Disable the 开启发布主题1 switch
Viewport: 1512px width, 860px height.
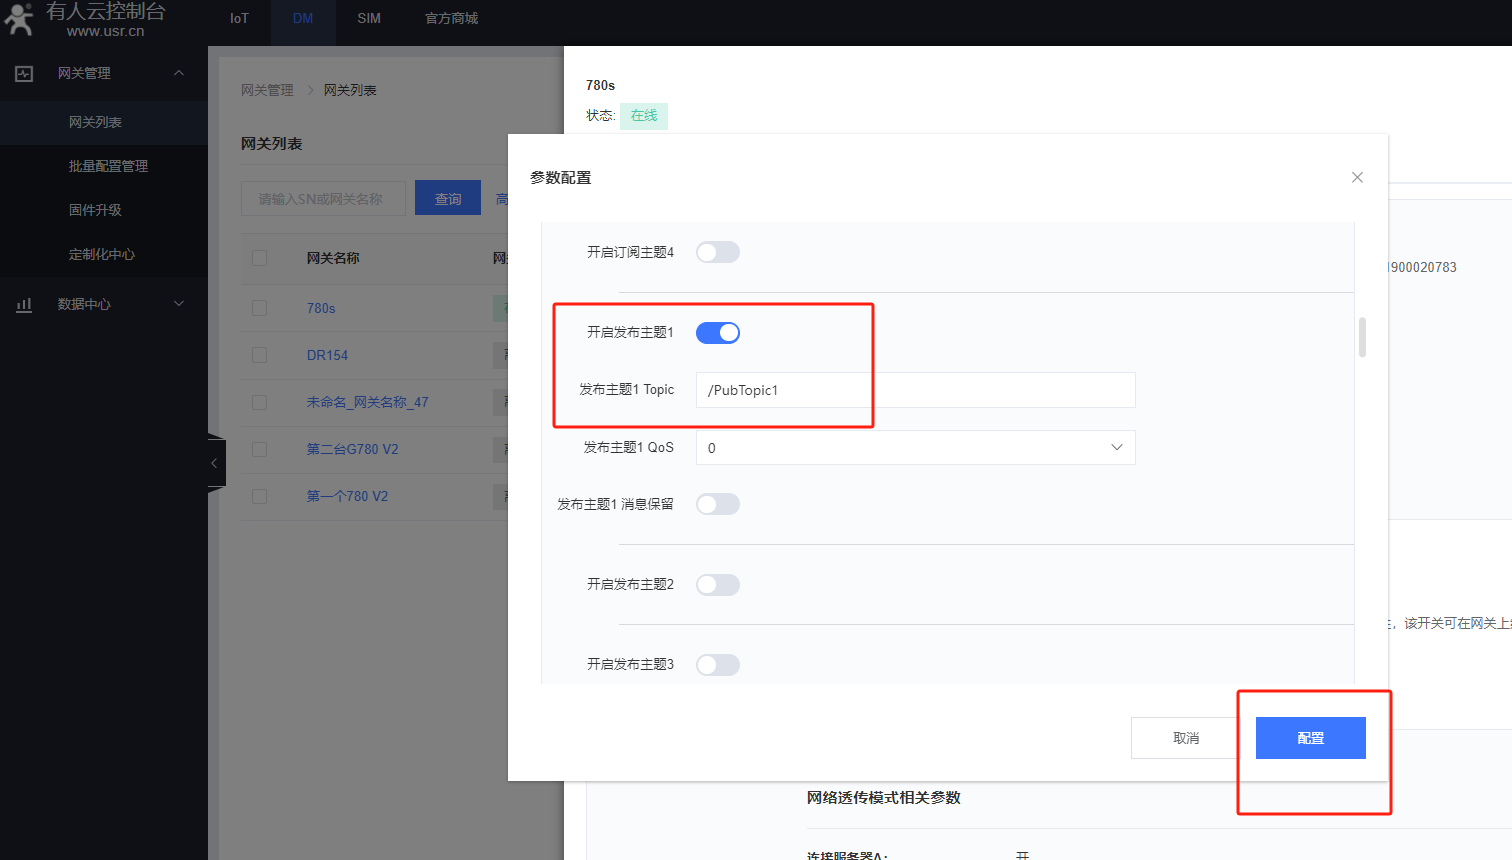pos(718,333)
